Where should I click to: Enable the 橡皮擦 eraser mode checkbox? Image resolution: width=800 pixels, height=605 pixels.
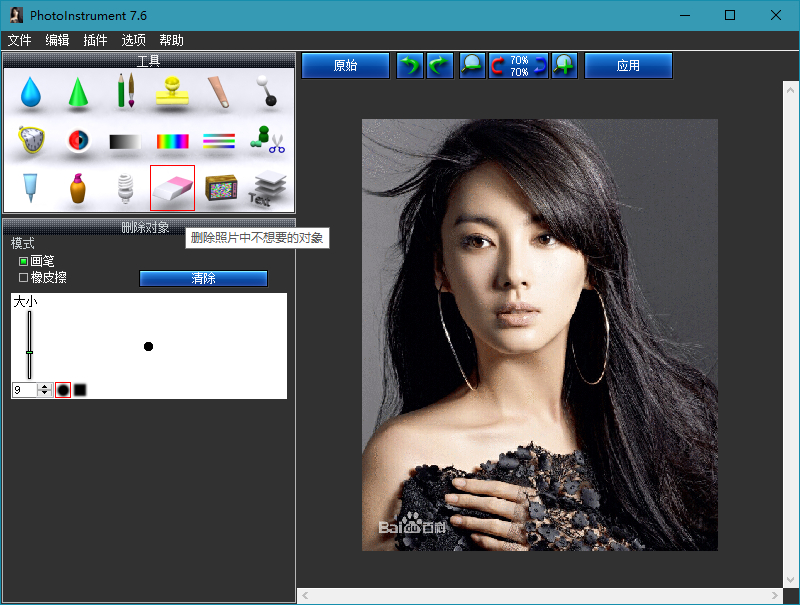tap(23, 278)
